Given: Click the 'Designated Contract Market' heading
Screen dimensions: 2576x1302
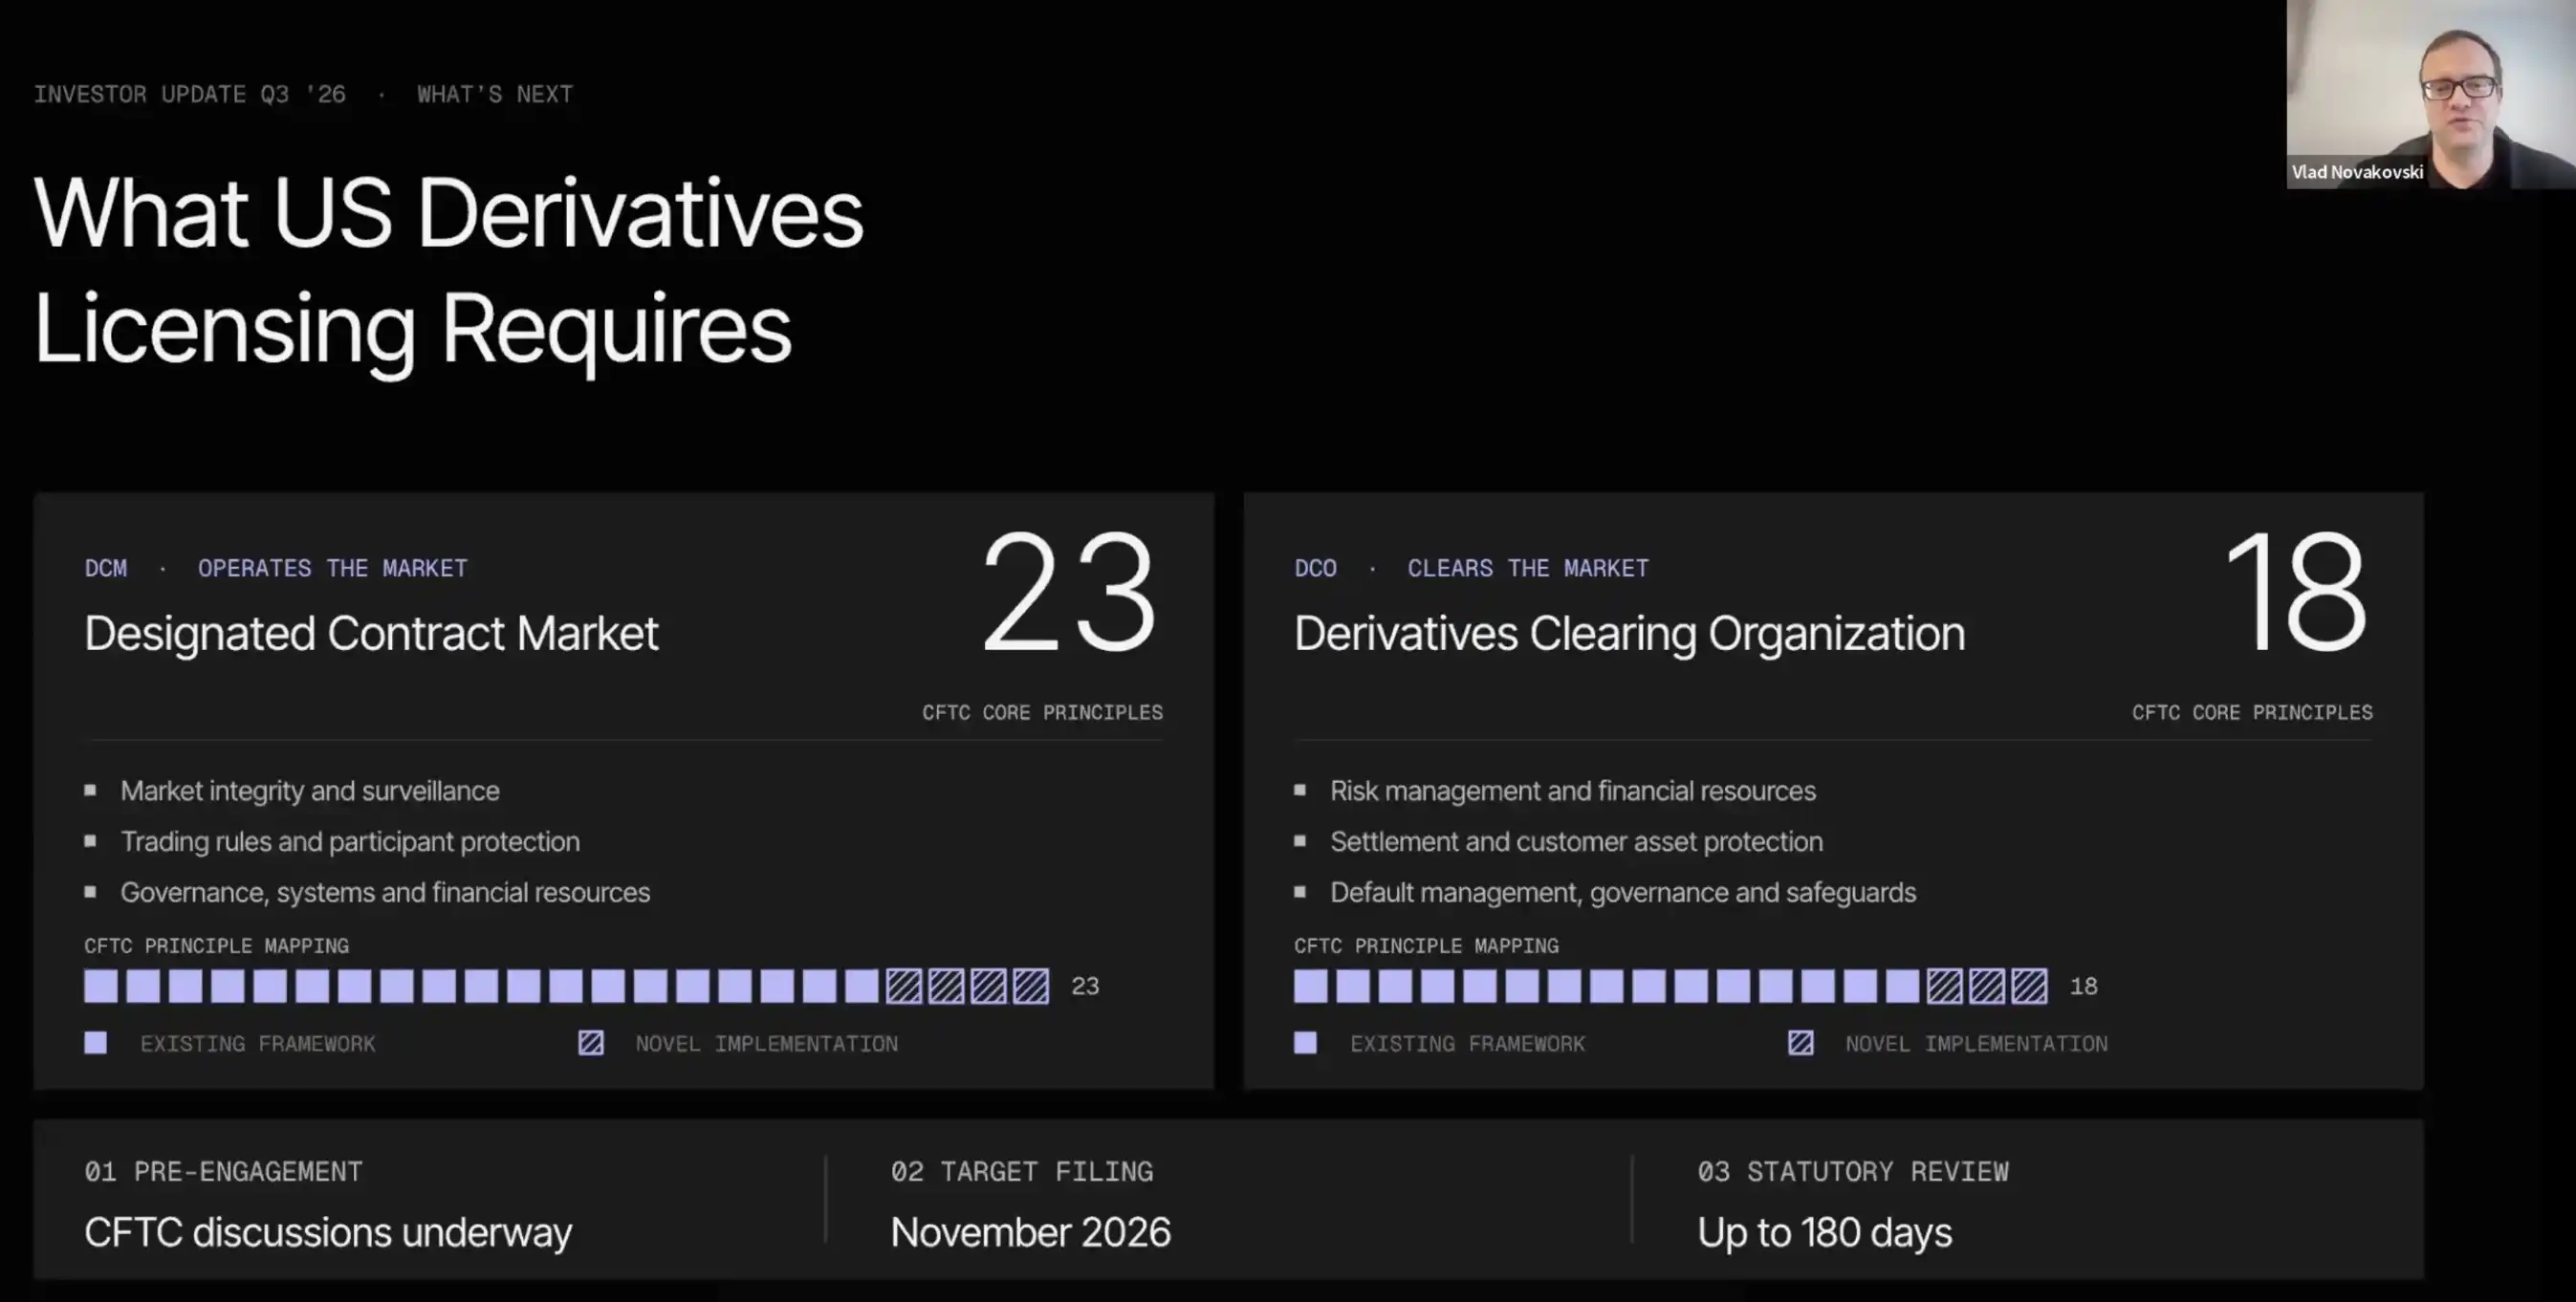Looking at the screenshot, I should tap(371, 634).
